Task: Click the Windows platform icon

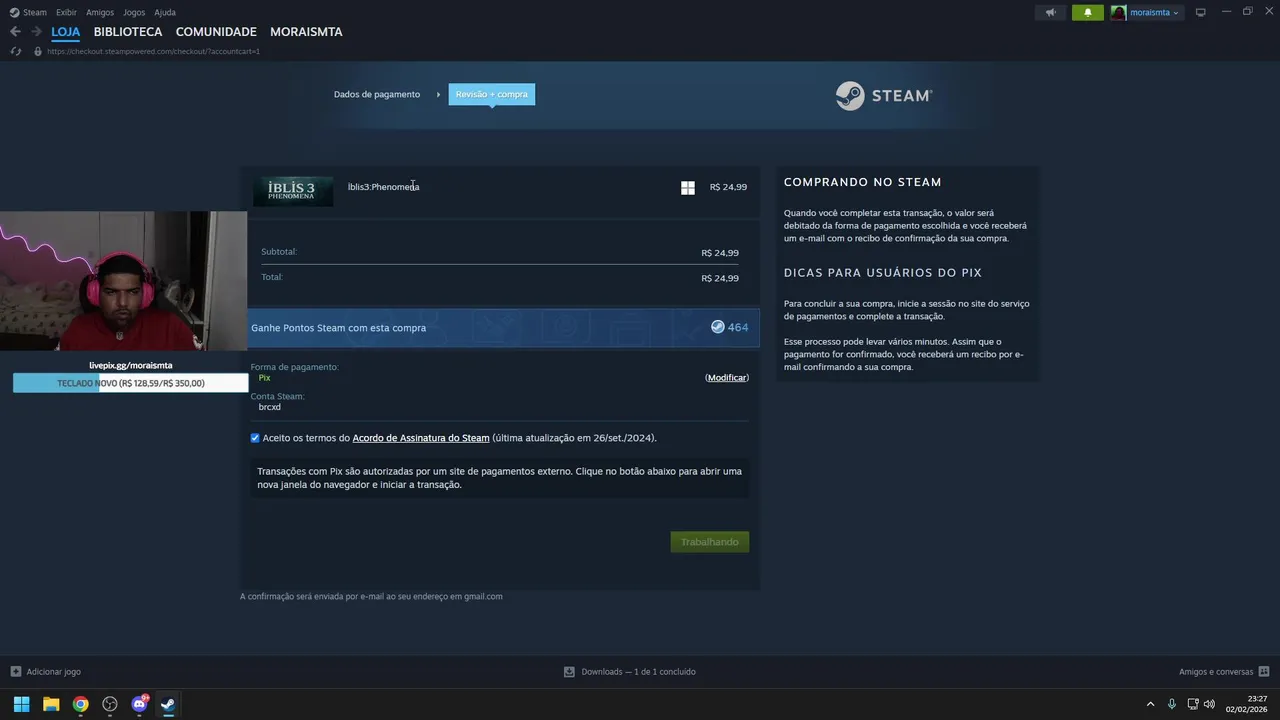Action: [688, 187]
